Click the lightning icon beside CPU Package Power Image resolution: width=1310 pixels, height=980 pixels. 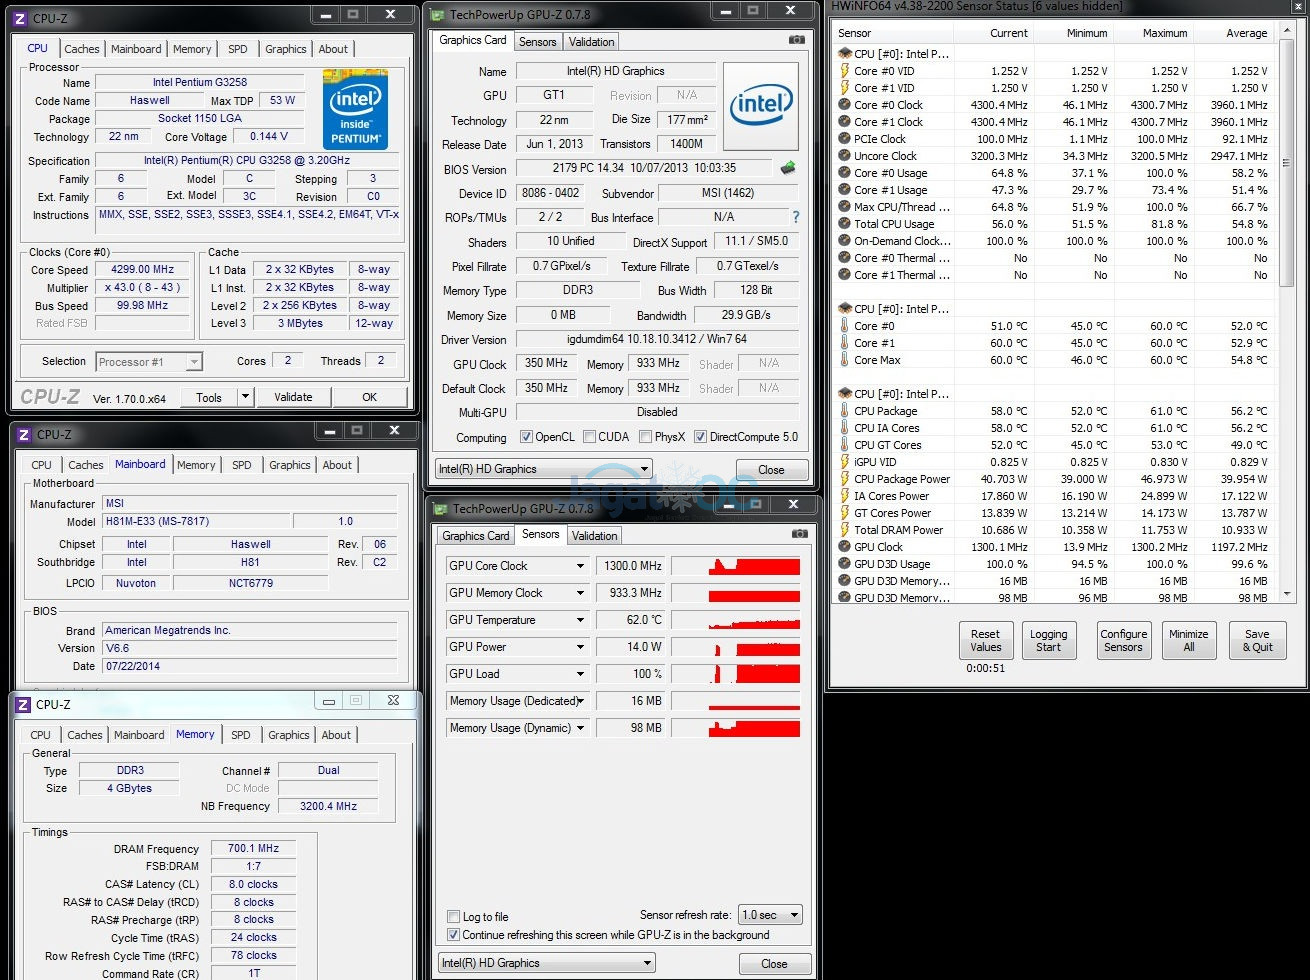pos(844,479)
